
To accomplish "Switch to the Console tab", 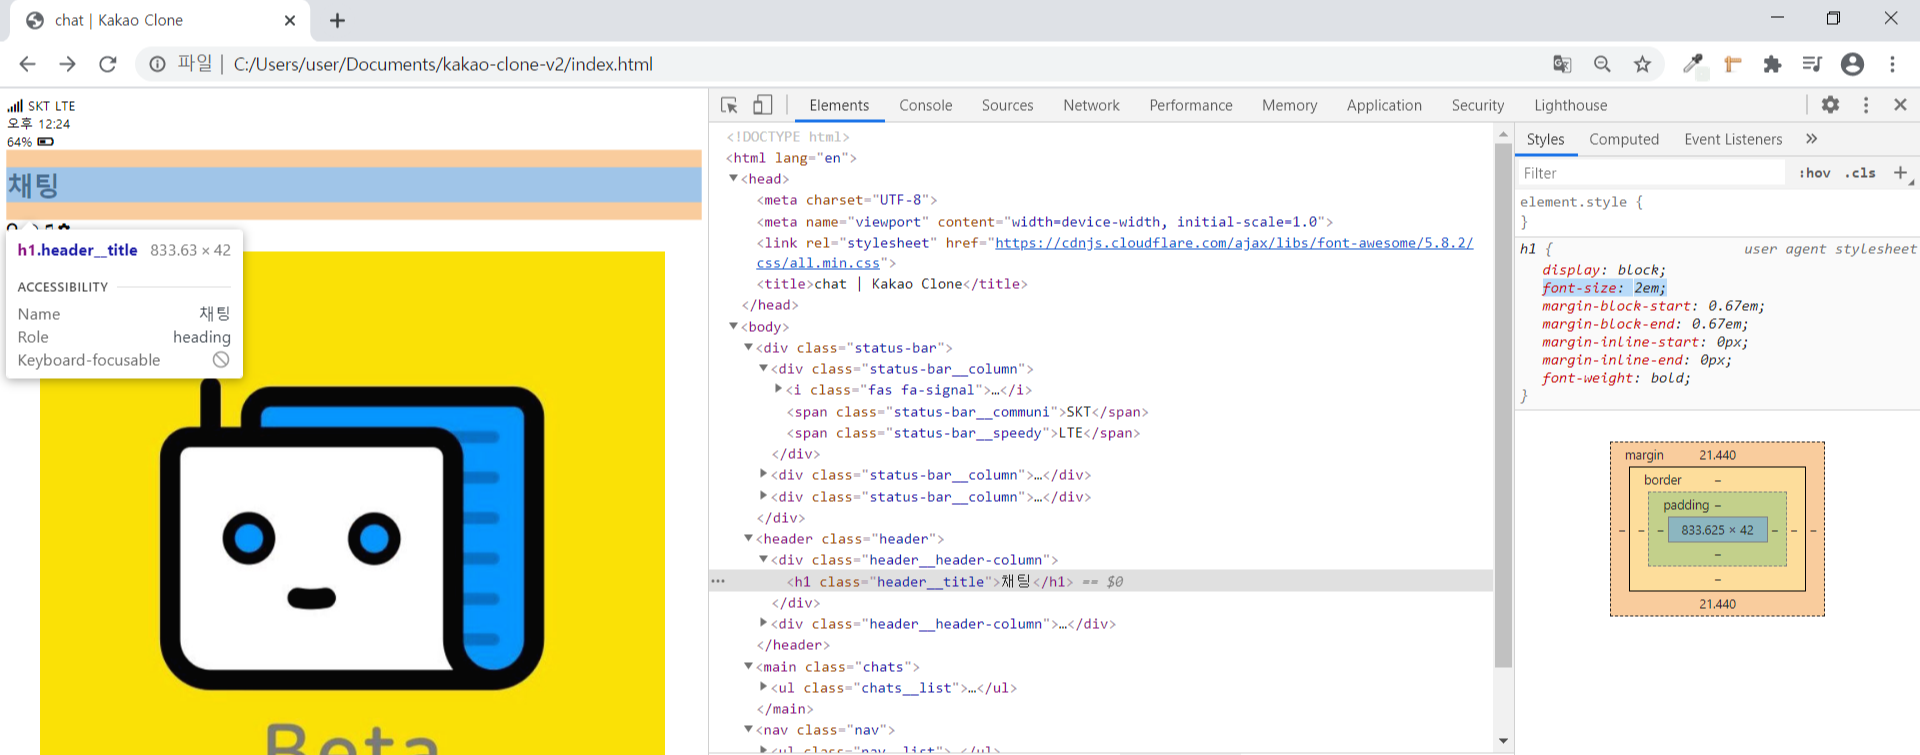I will [925, 105].
